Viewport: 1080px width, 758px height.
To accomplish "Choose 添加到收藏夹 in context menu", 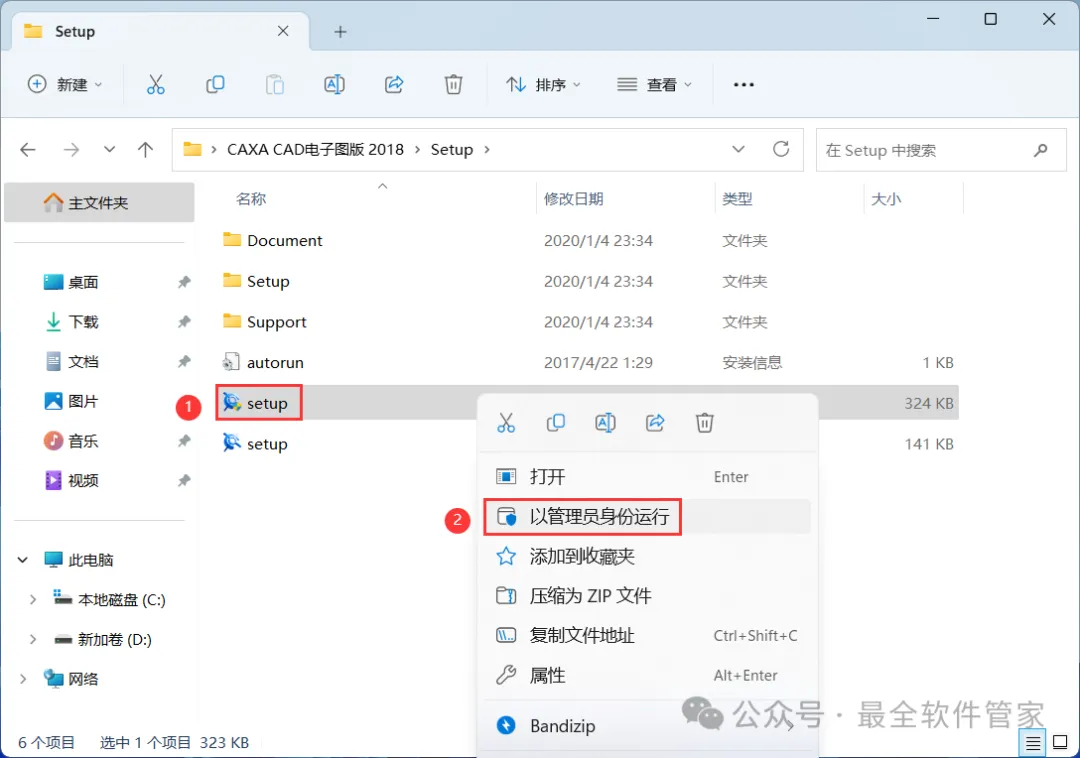I will point(647,556).
